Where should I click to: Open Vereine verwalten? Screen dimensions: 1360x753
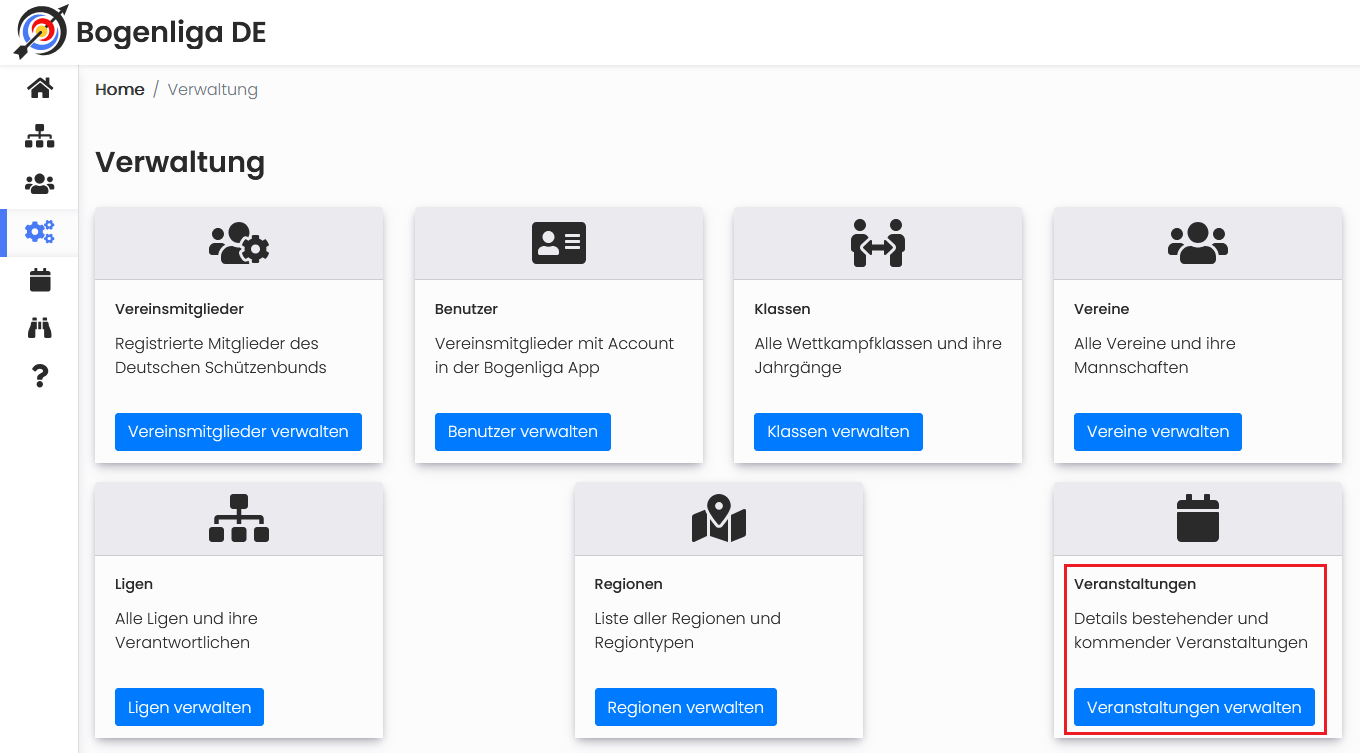pos(1158,432)
